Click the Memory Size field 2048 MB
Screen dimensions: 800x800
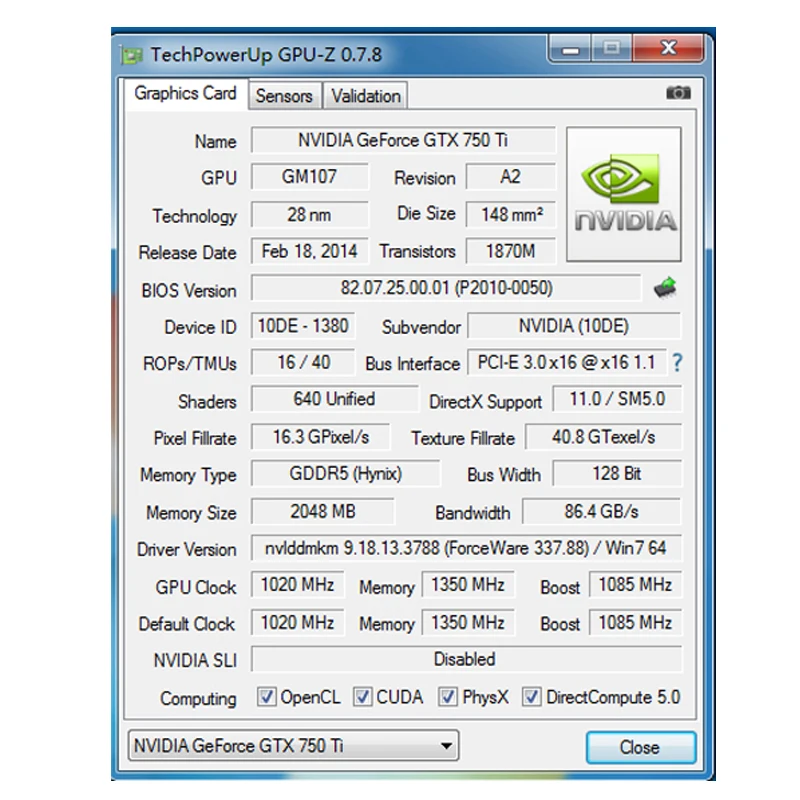[x=322, y=512]
